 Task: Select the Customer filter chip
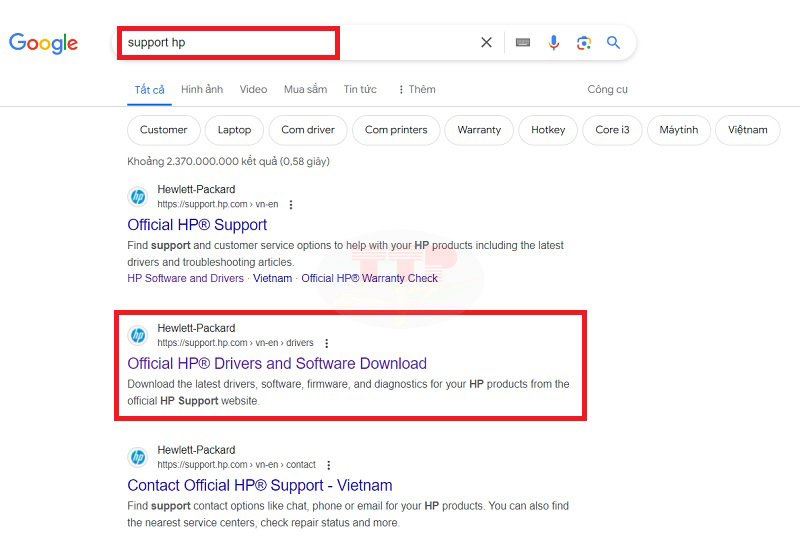163,130
